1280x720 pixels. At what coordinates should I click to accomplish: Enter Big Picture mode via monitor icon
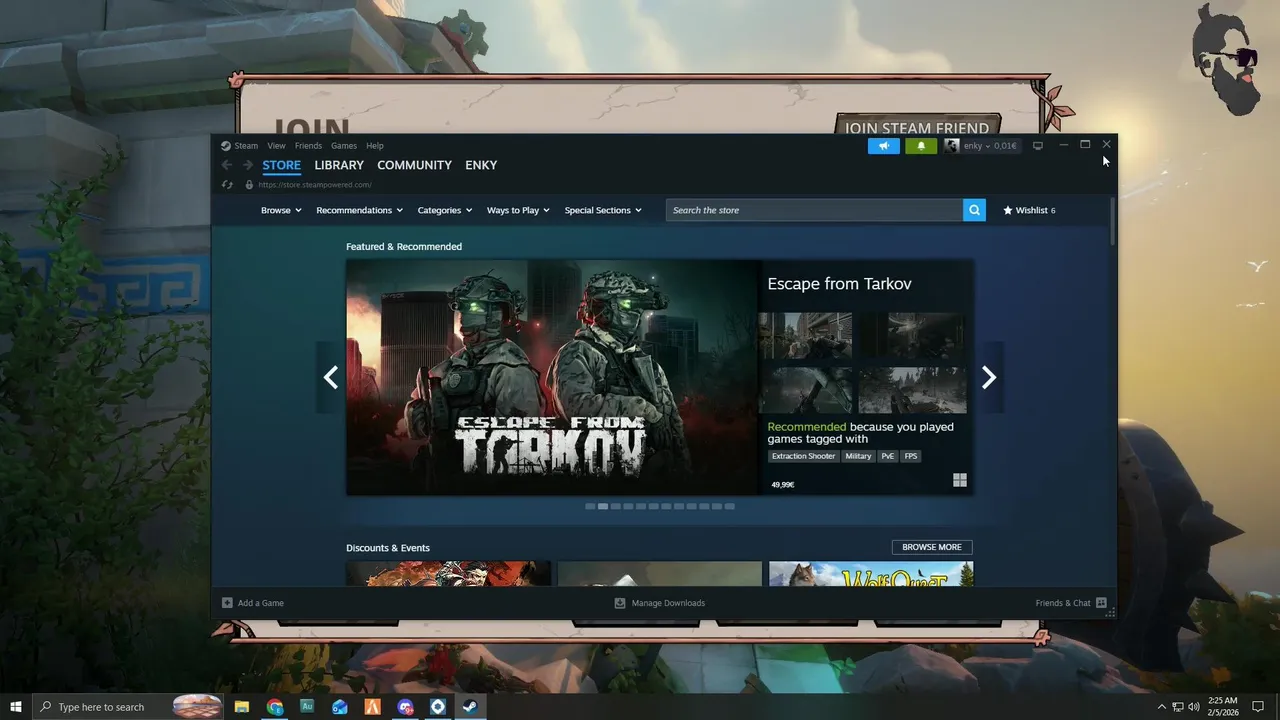click(x=1038, y=146)
